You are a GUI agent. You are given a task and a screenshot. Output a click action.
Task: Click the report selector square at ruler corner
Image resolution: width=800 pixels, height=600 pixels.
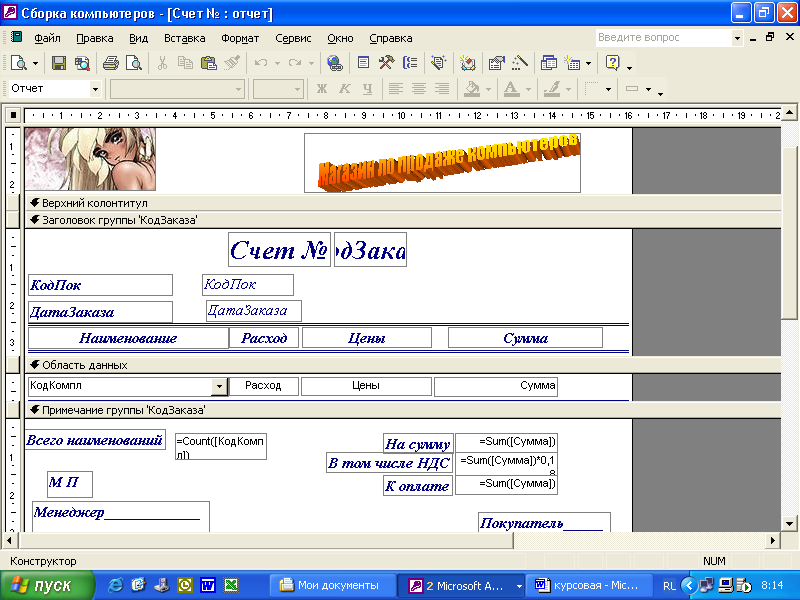(x=13, y=115)
